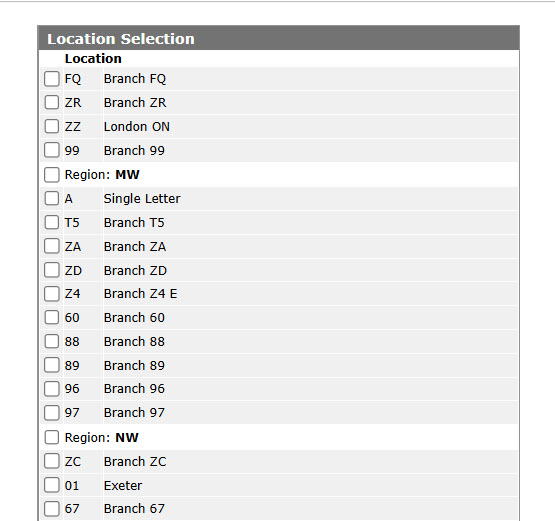Enable the Branch 99 checkbox
Viewport: 555px width, 521px height.
[52, 150]
